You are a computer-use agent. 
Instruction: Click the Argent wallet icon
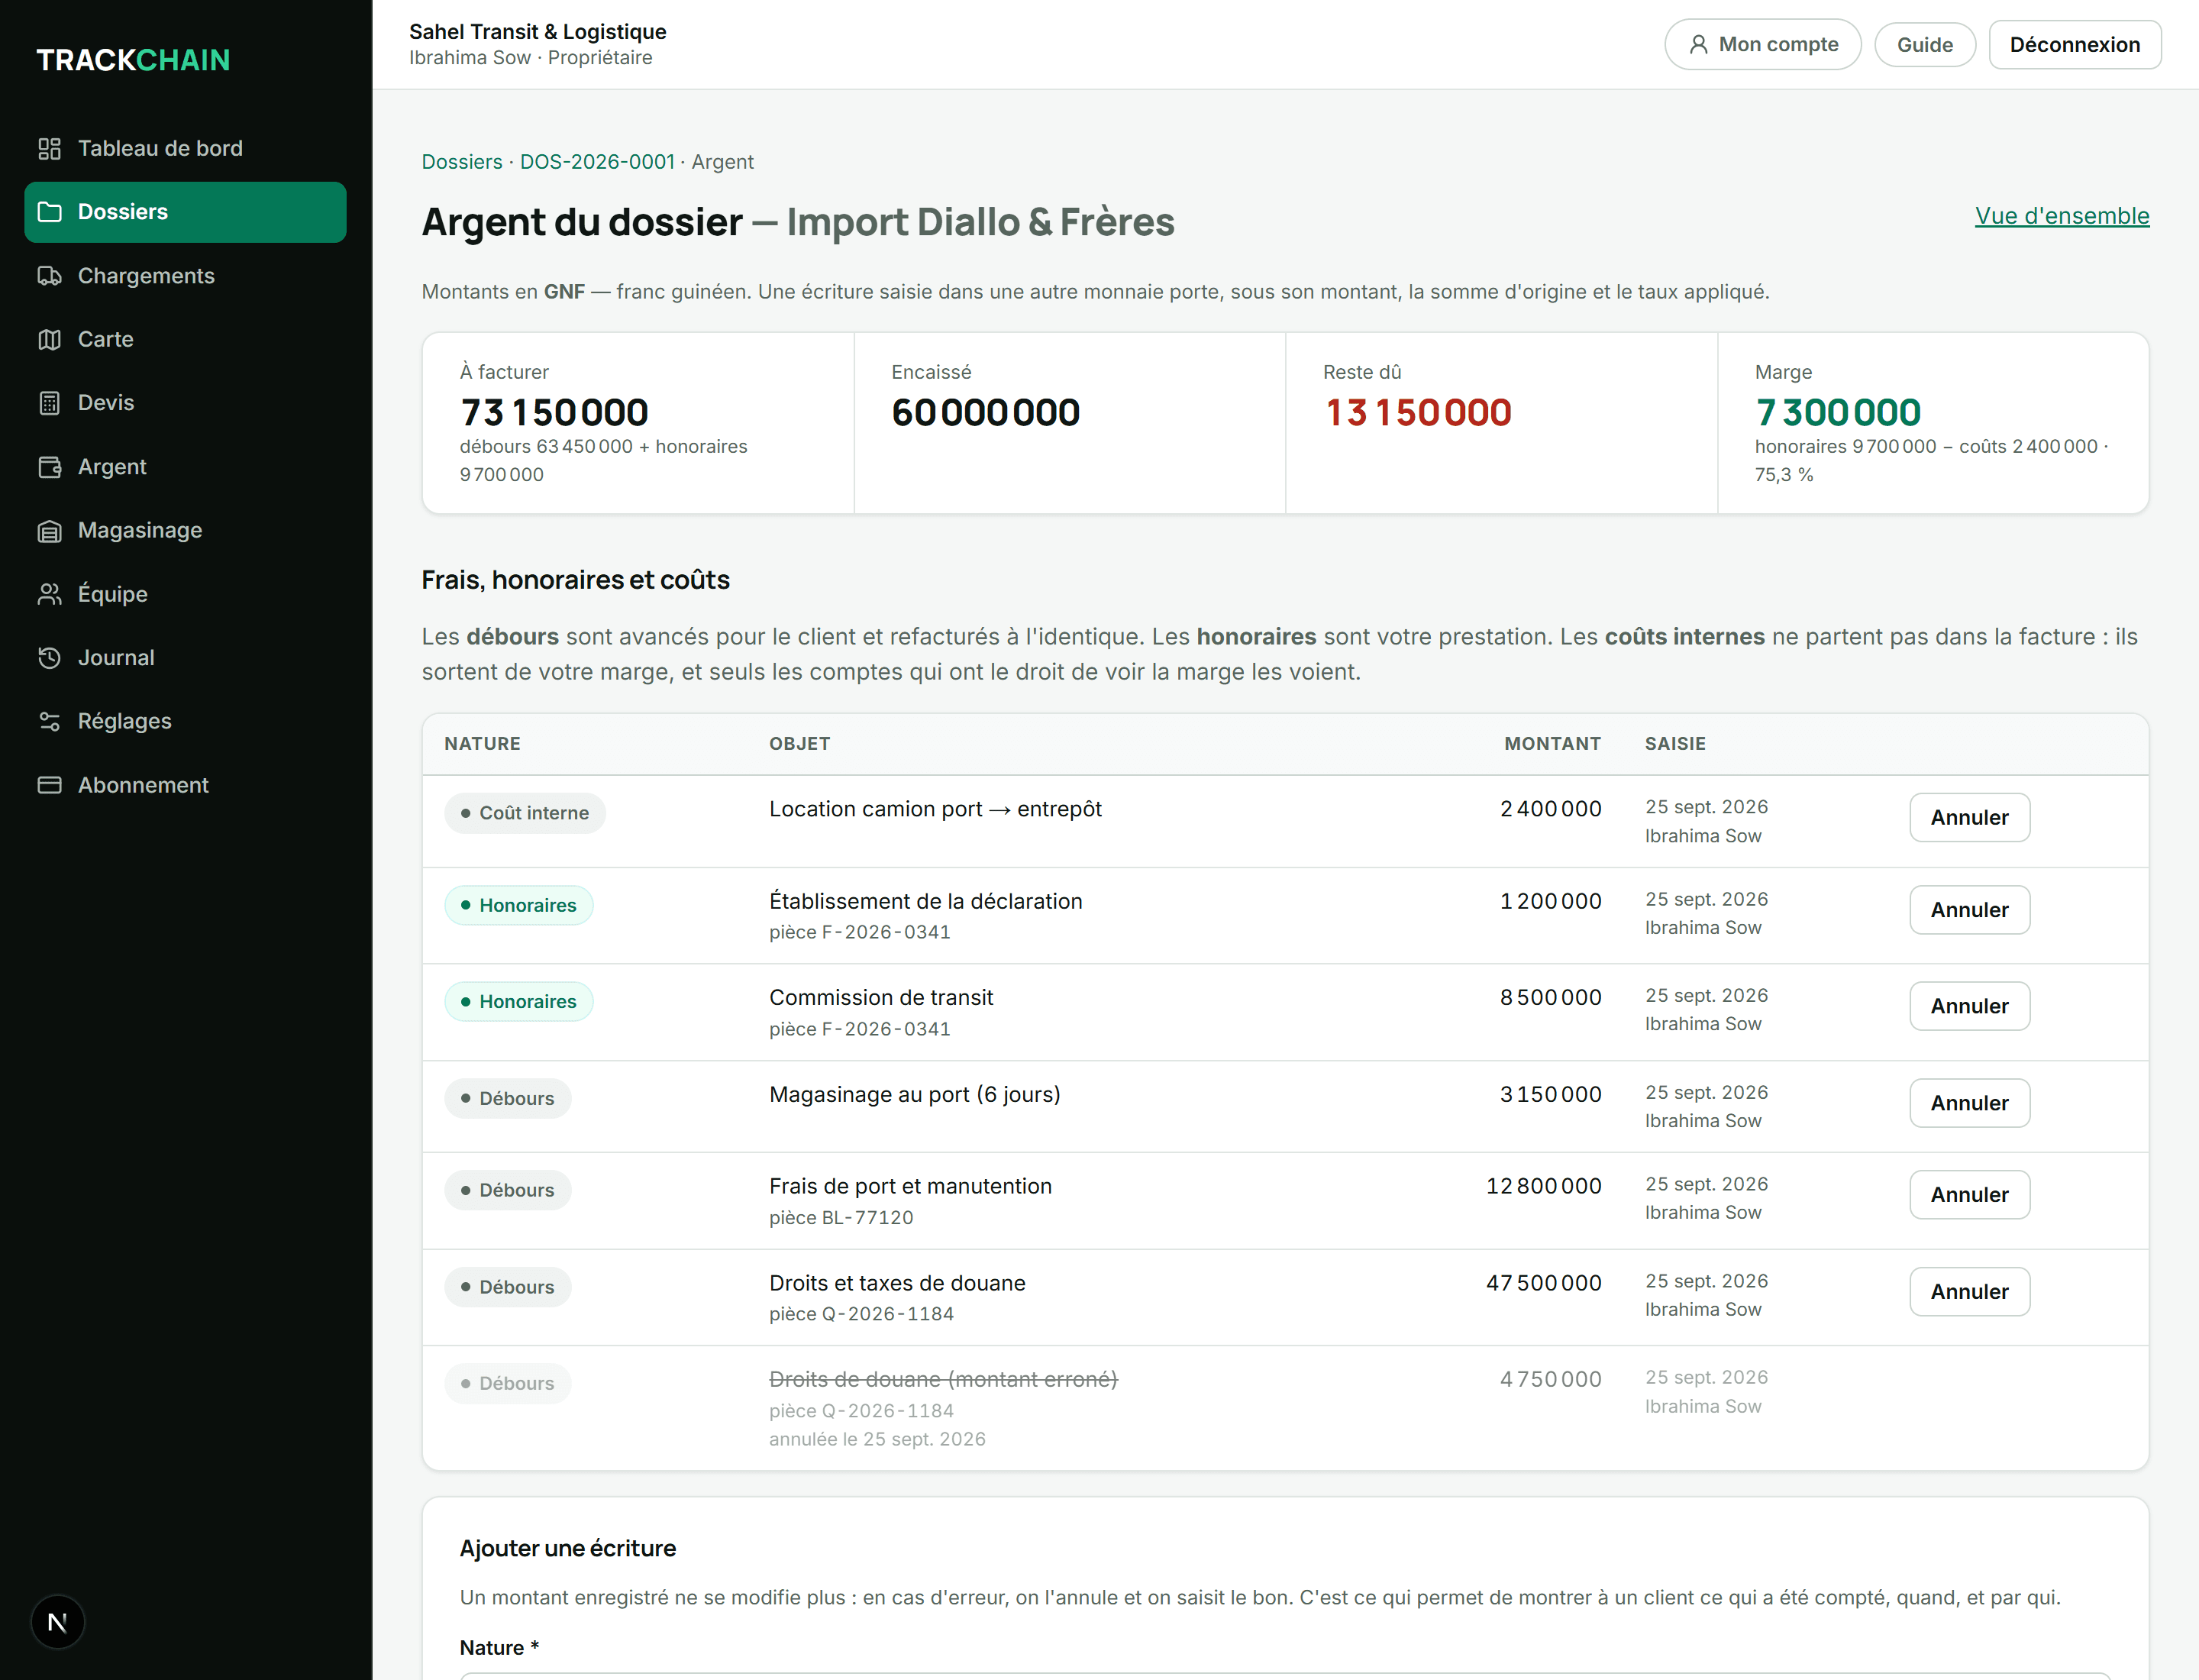coord(49,467)
